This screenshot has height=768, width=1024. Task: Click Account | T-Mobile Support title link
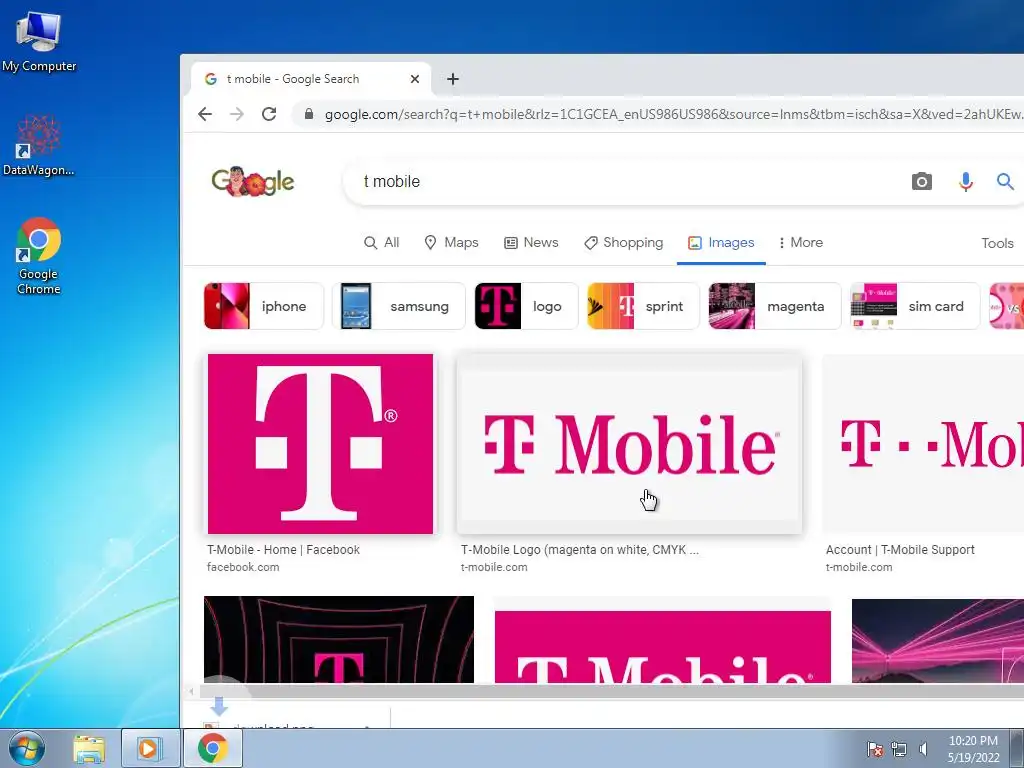pyautogui.click(x=900, y=550)
